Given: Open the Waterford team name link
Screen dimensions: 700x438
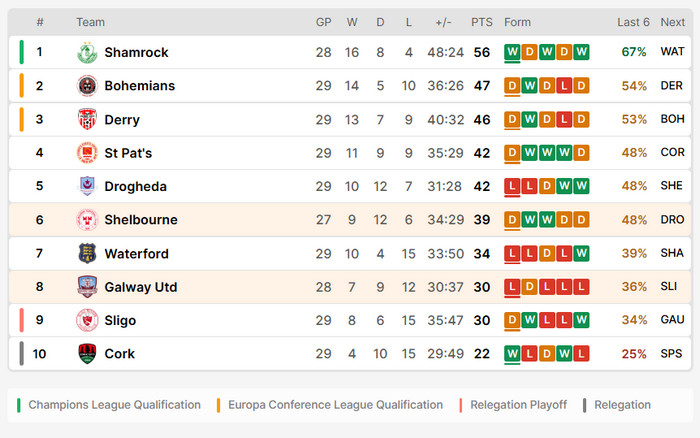Looking at the screenshot, I should click(137, 254).
